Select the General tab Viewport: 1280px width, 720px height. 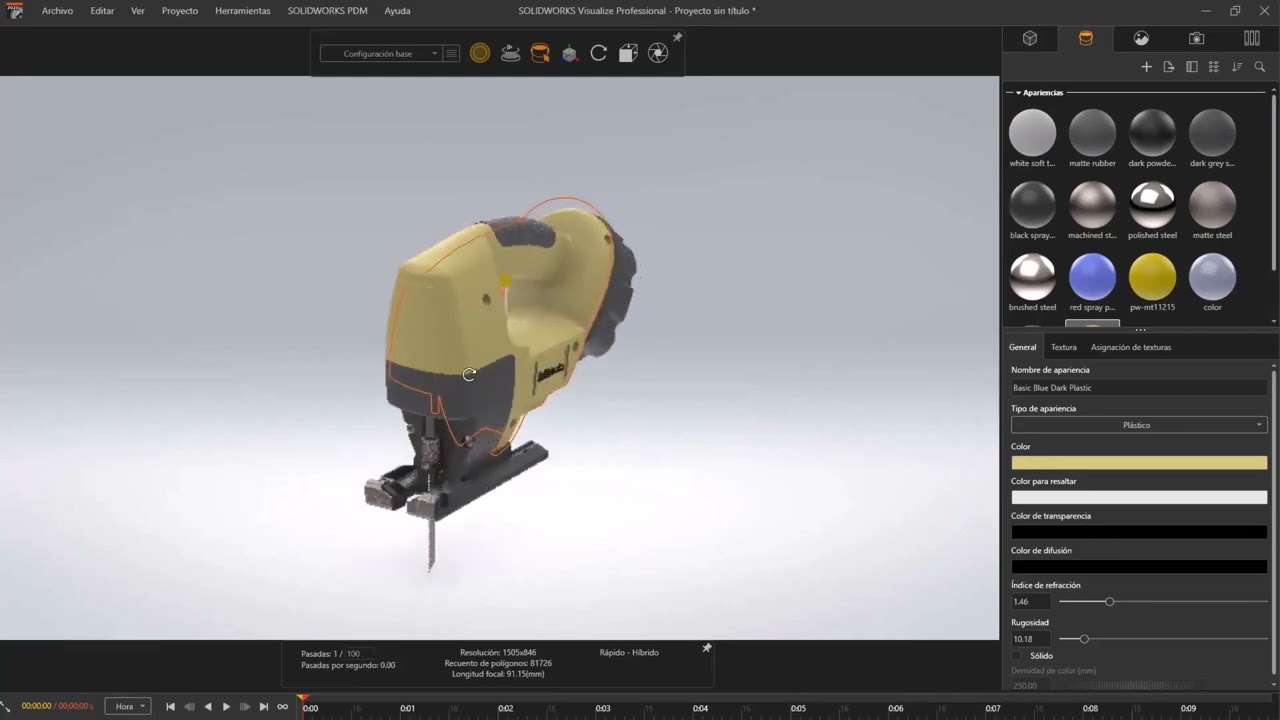1023,347
